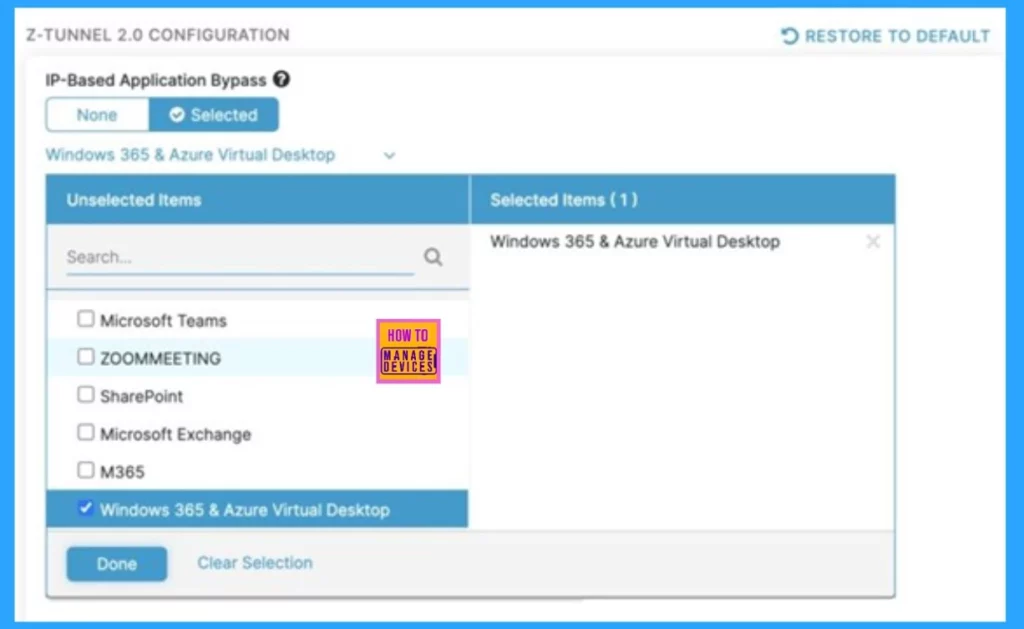Check the Microsoft Teams checkbox

[x=86, y=319]
